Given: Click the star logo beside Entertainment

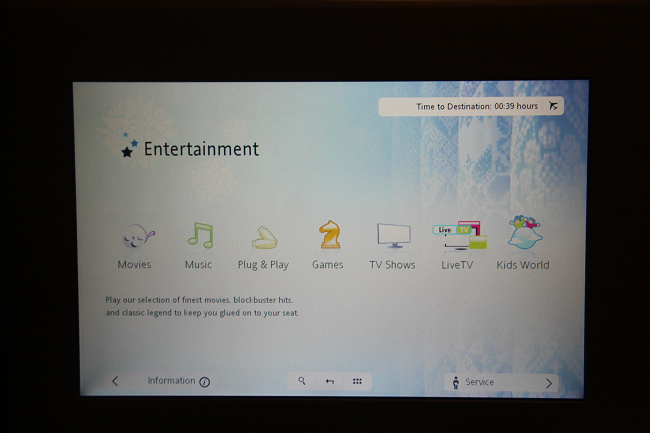Looking at the screenshot, I should pos(129,145).
